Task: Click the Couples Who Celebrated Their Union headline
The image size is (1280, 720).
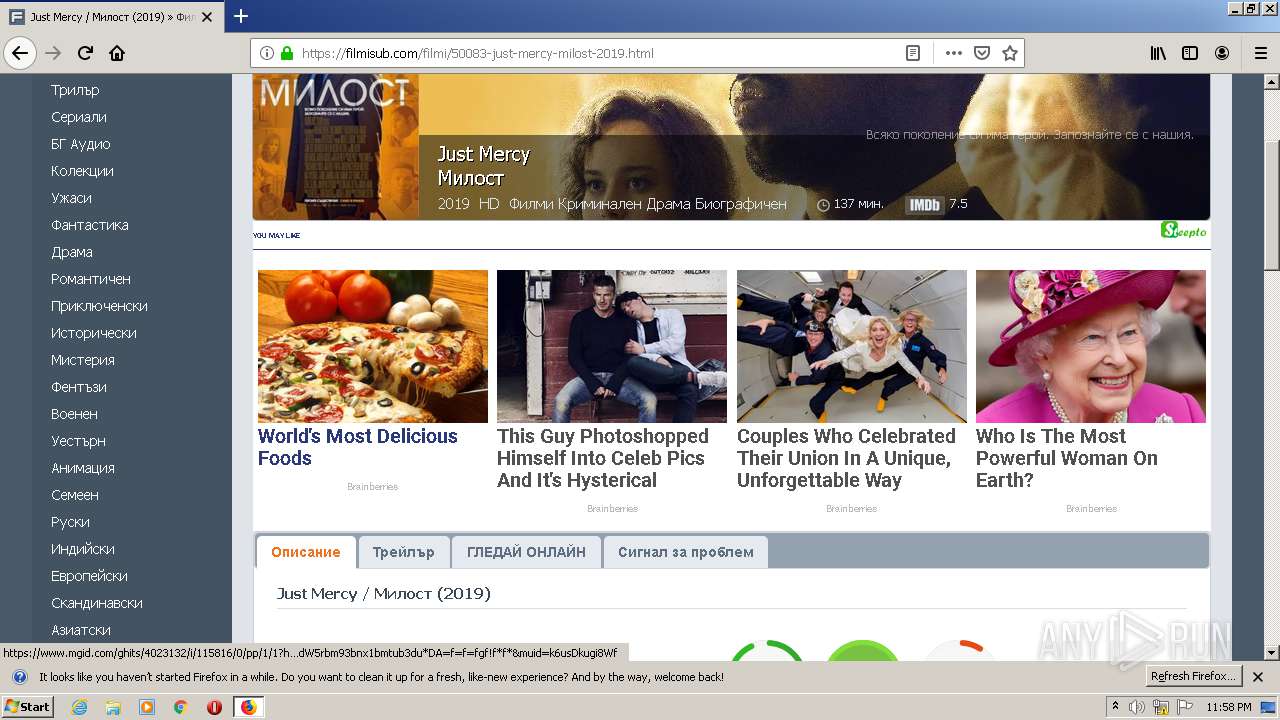Action: tap(846, 458)
